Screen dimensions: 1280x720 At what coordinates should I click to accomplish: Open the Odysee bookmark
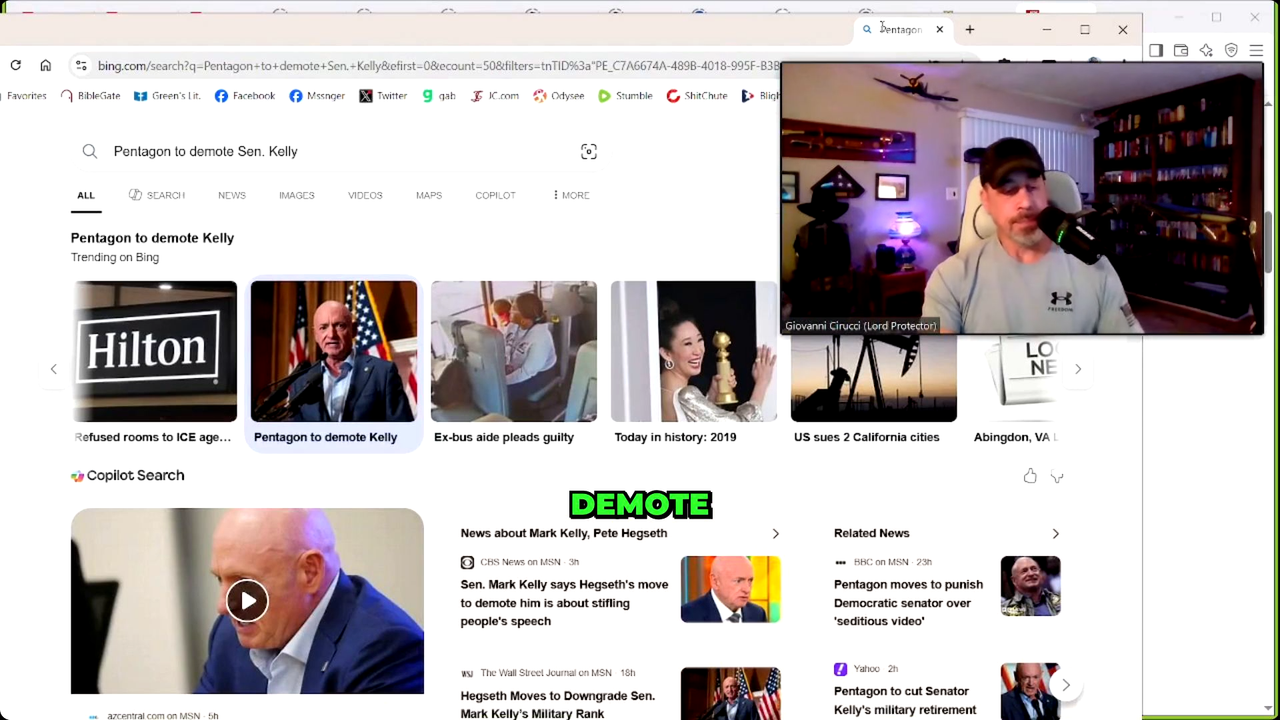(558, 96)
